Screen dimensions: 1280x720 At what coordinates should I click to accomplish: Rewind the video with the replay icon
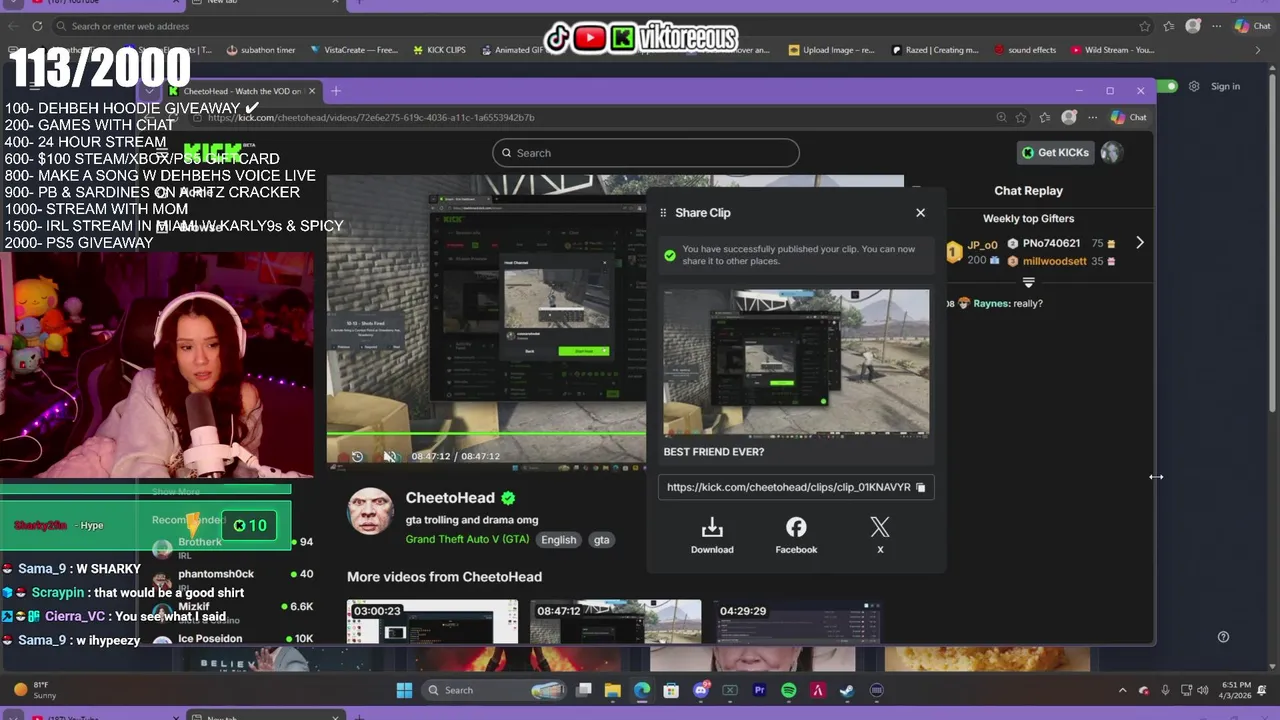357,456
